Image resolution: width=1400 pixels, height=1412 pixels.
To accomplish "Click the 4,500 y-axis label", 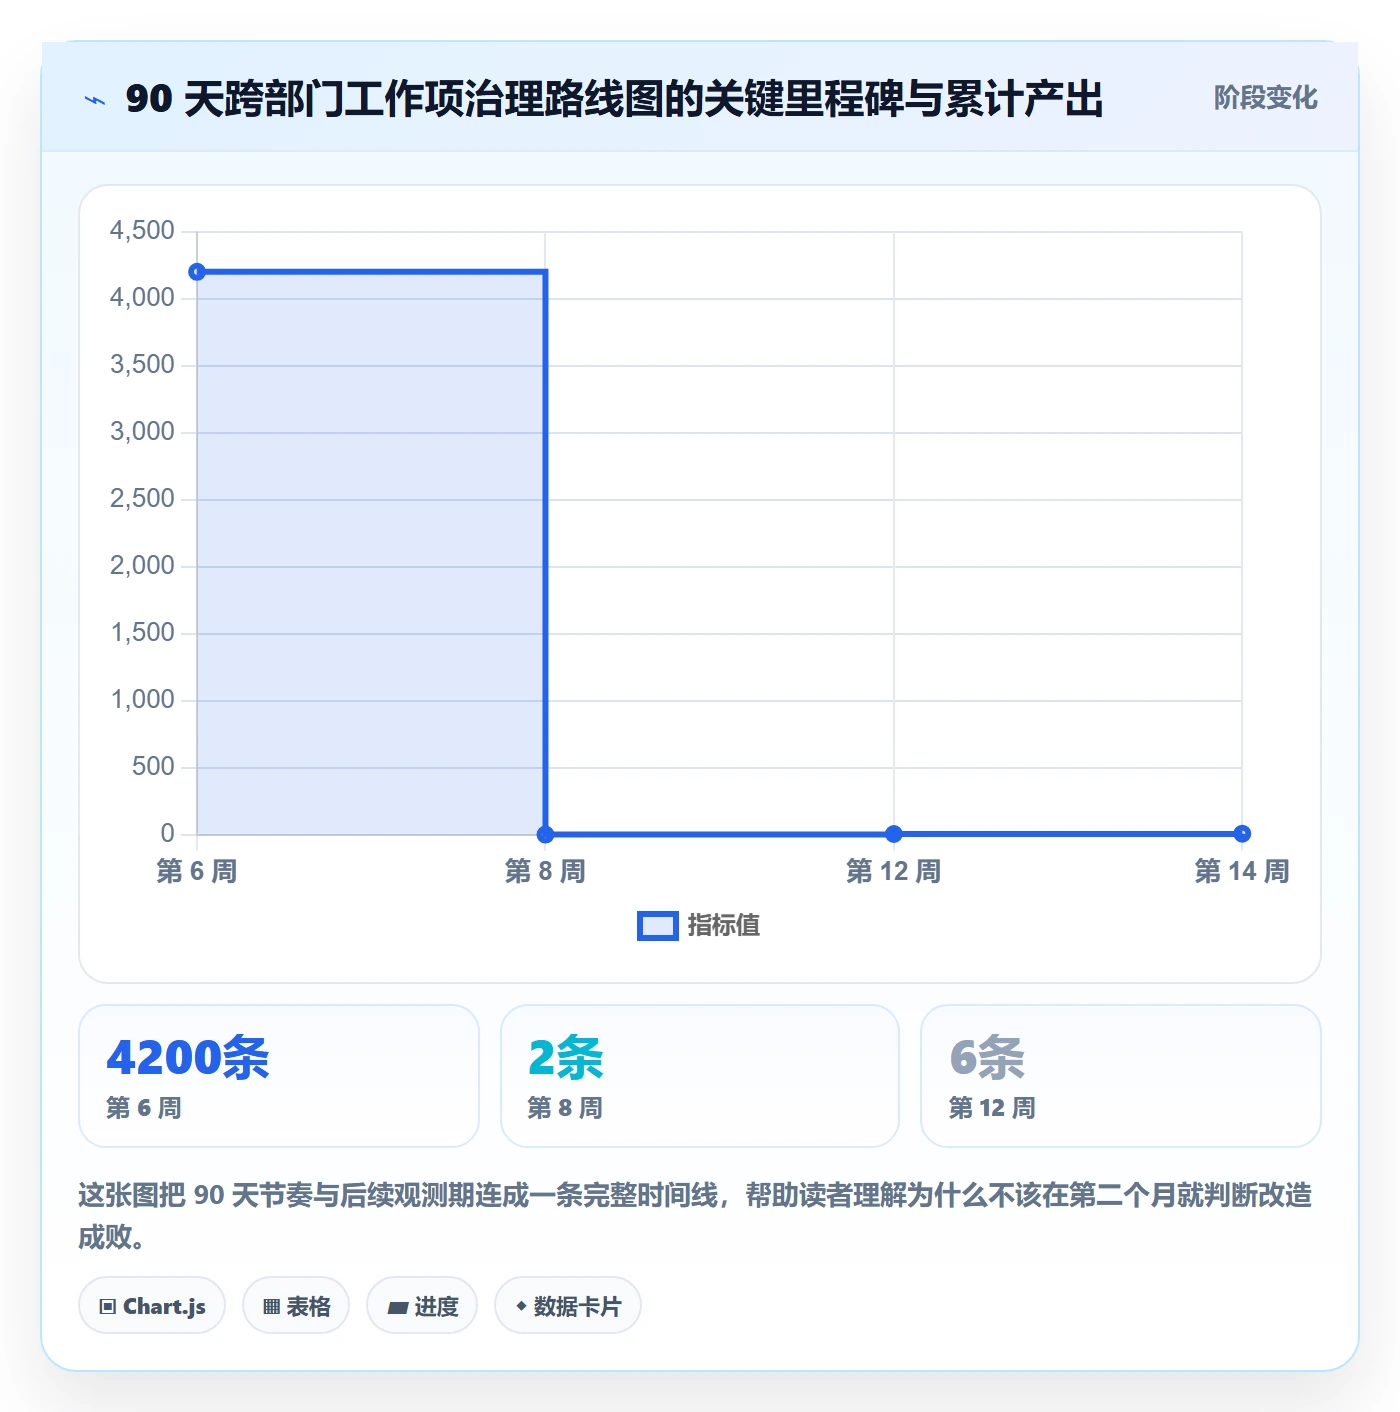I will coord(142,231).
